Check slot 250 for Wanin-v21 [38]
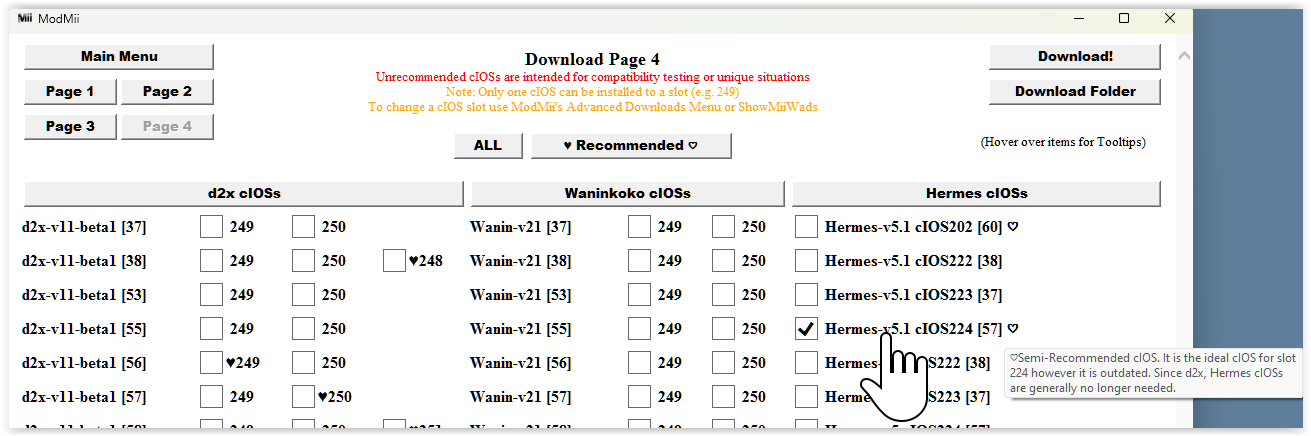 (723, 261)
